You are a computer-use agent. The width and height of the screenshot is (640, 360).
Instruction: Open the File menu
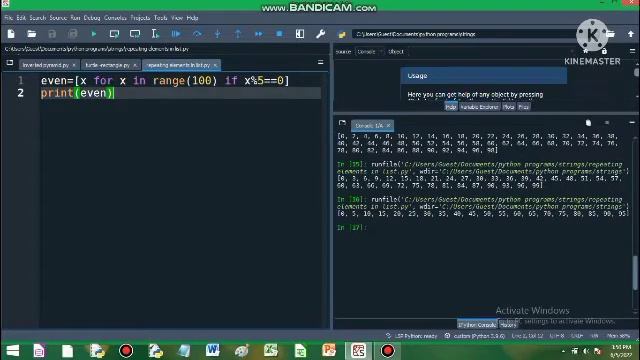(x=9, y=18)
